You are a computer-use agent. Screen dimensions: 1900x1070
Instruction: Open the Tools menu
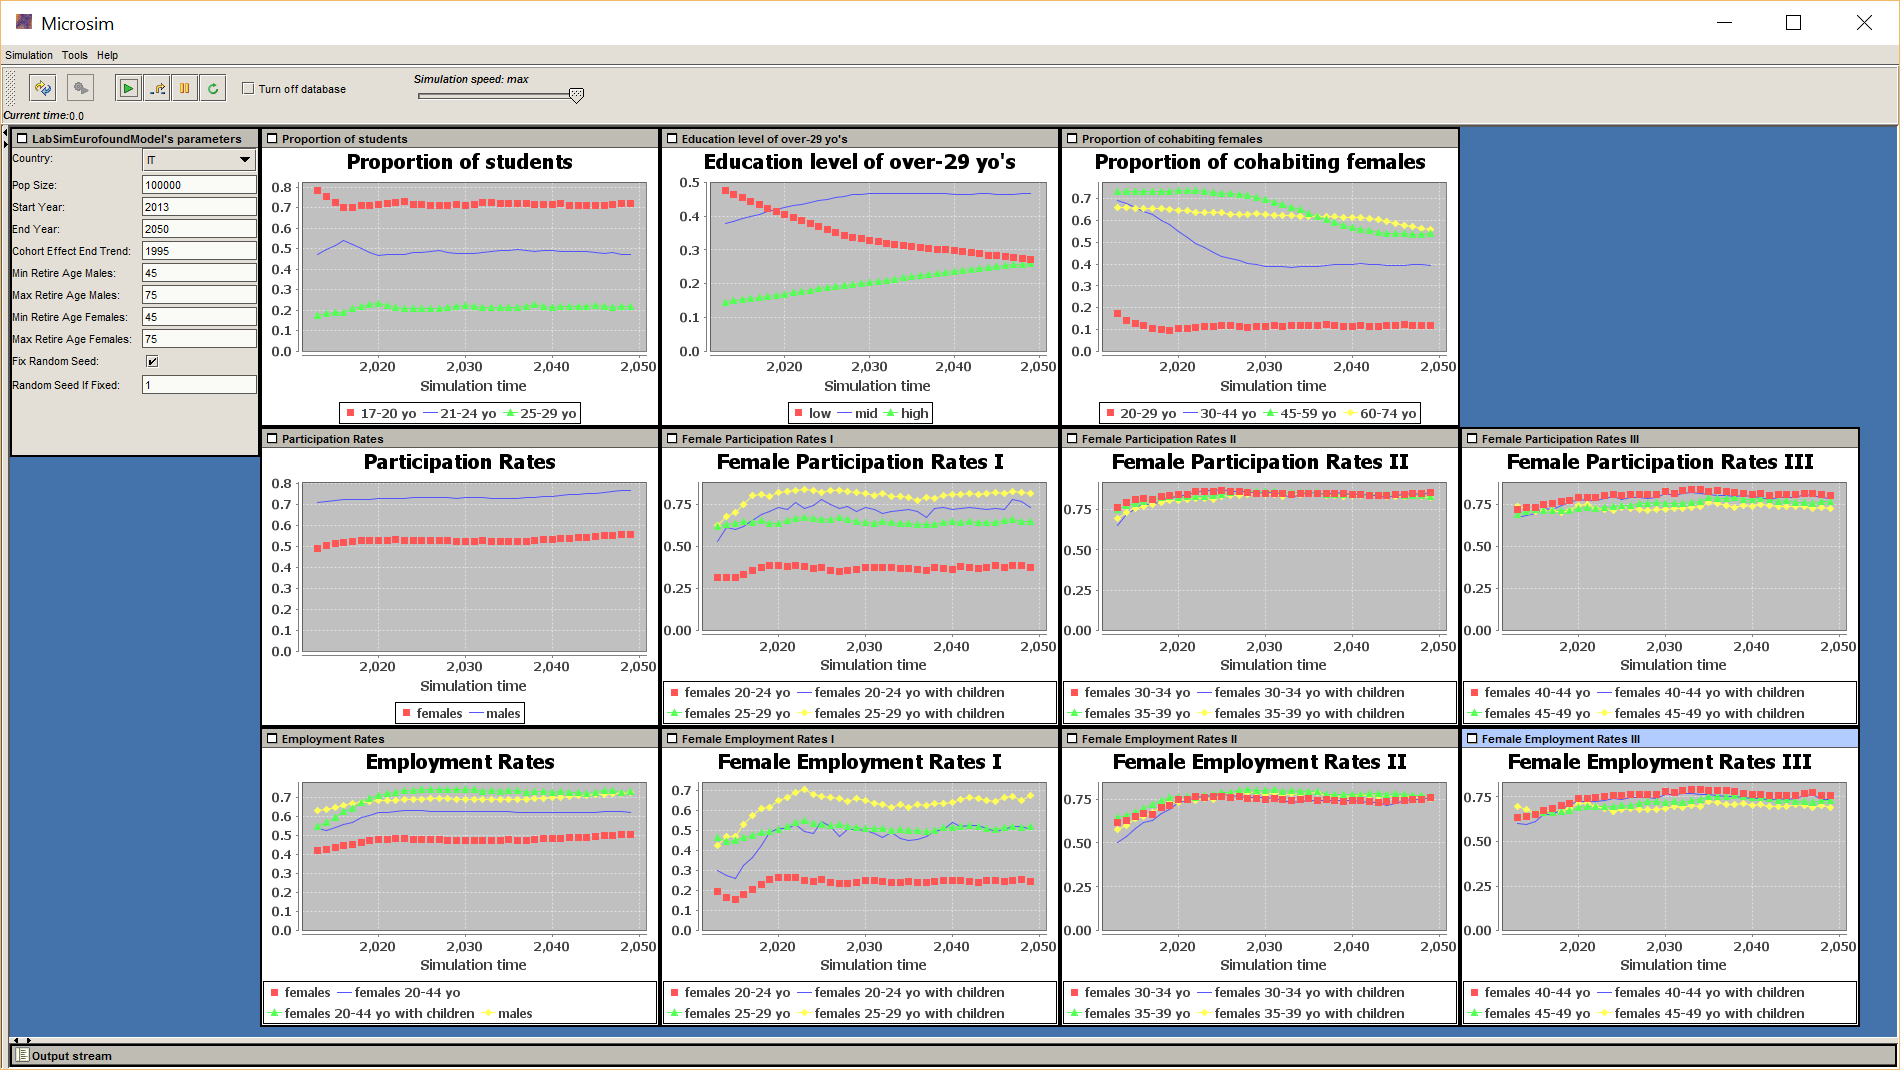(x=75, y=56)
